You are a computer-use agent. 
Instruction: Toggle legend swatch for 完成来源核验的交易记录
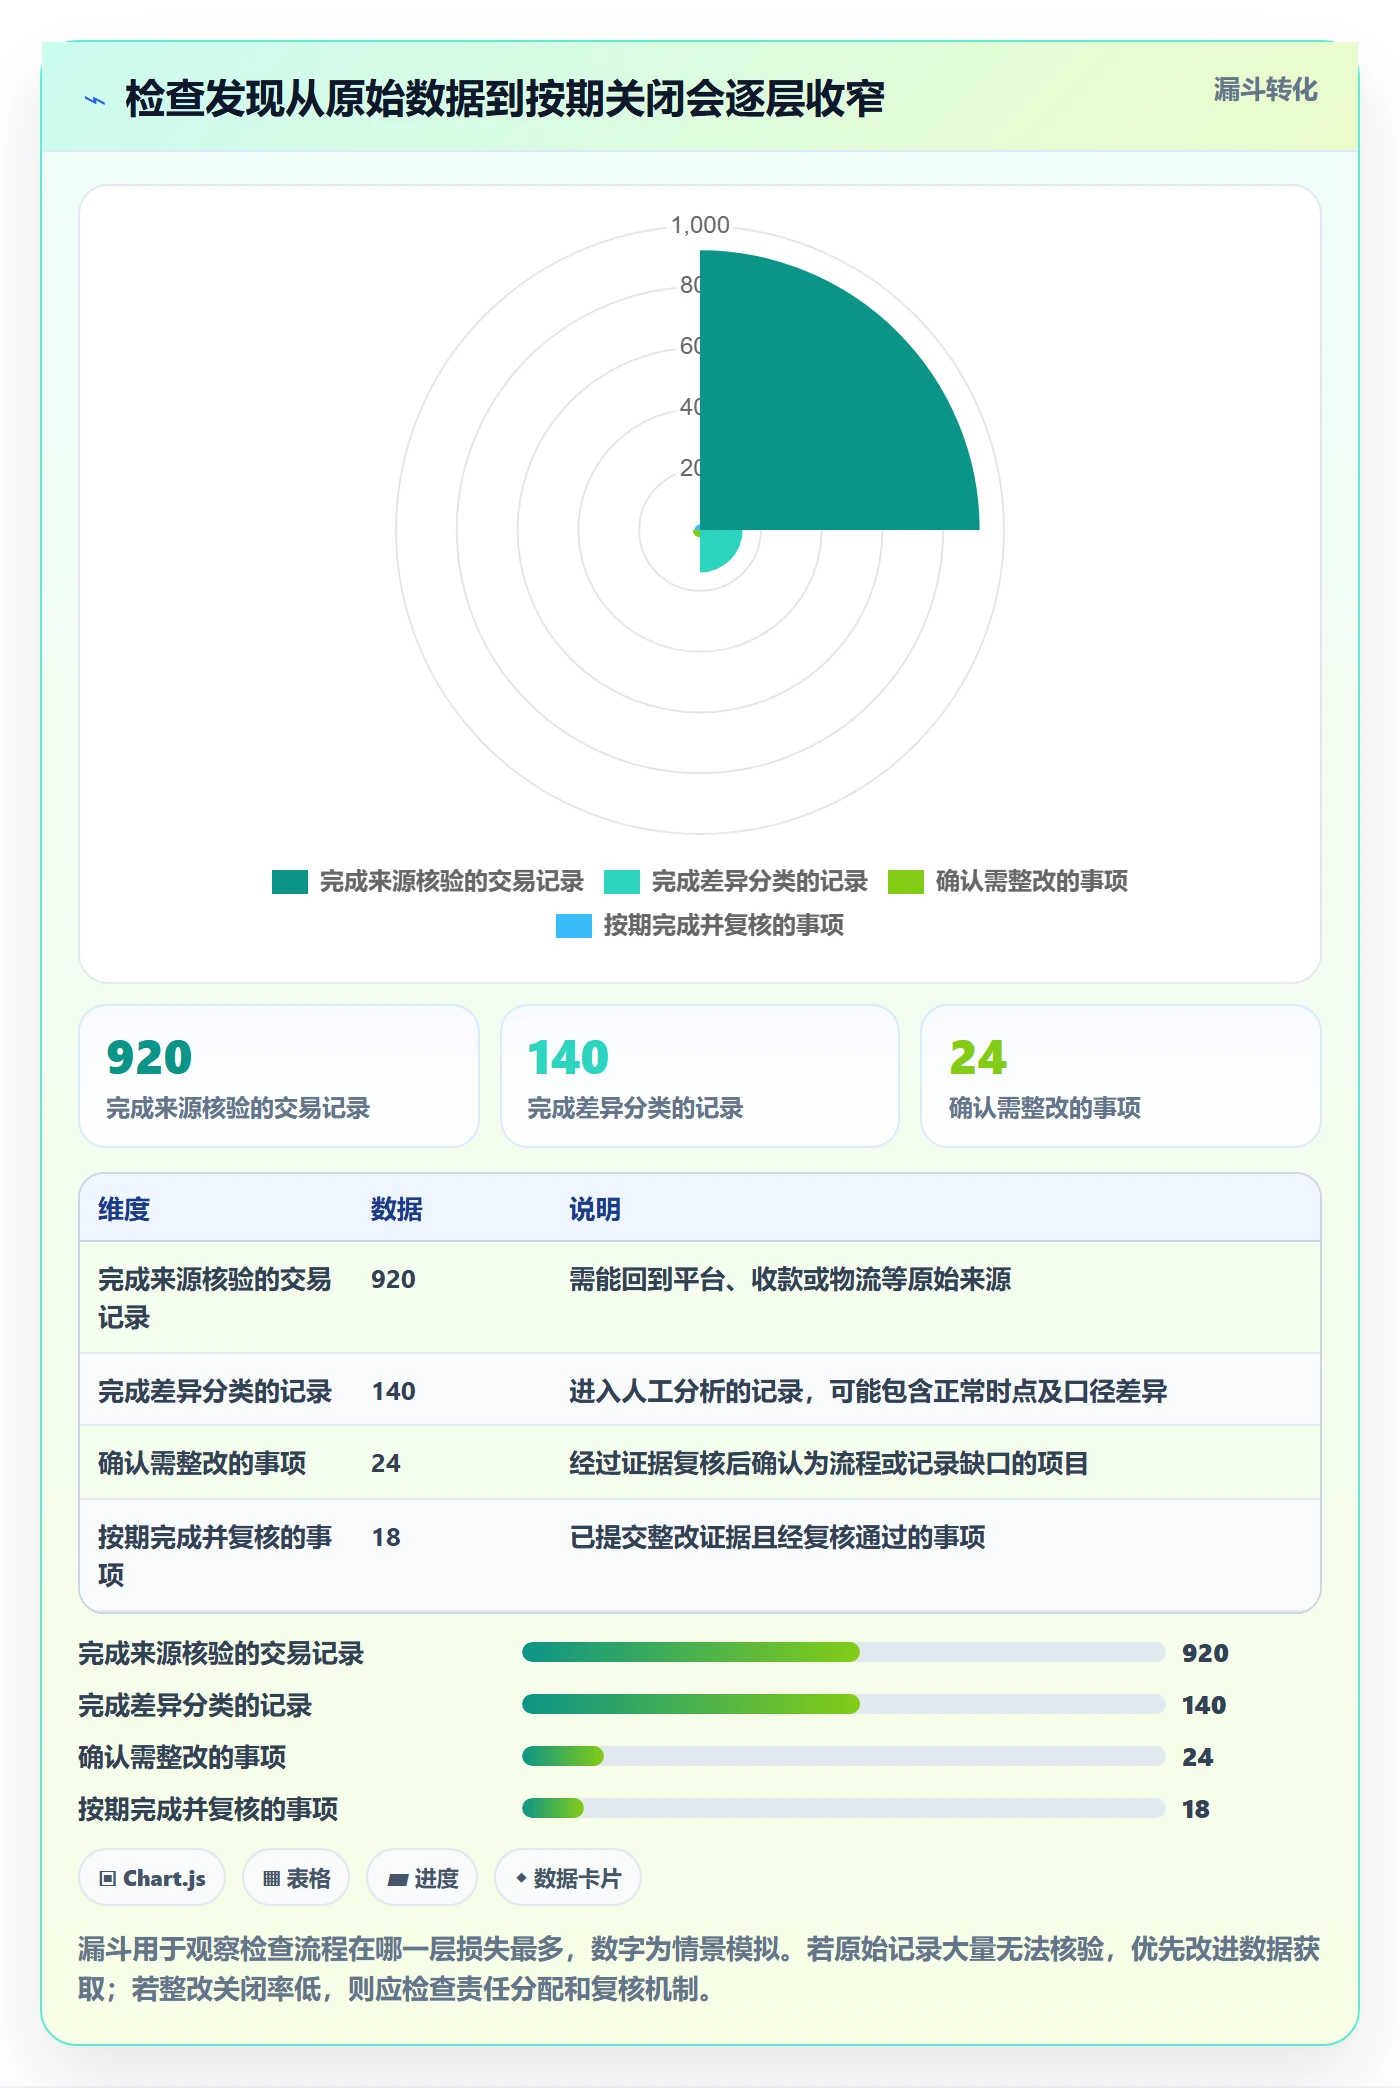click(x=290, y=882)
